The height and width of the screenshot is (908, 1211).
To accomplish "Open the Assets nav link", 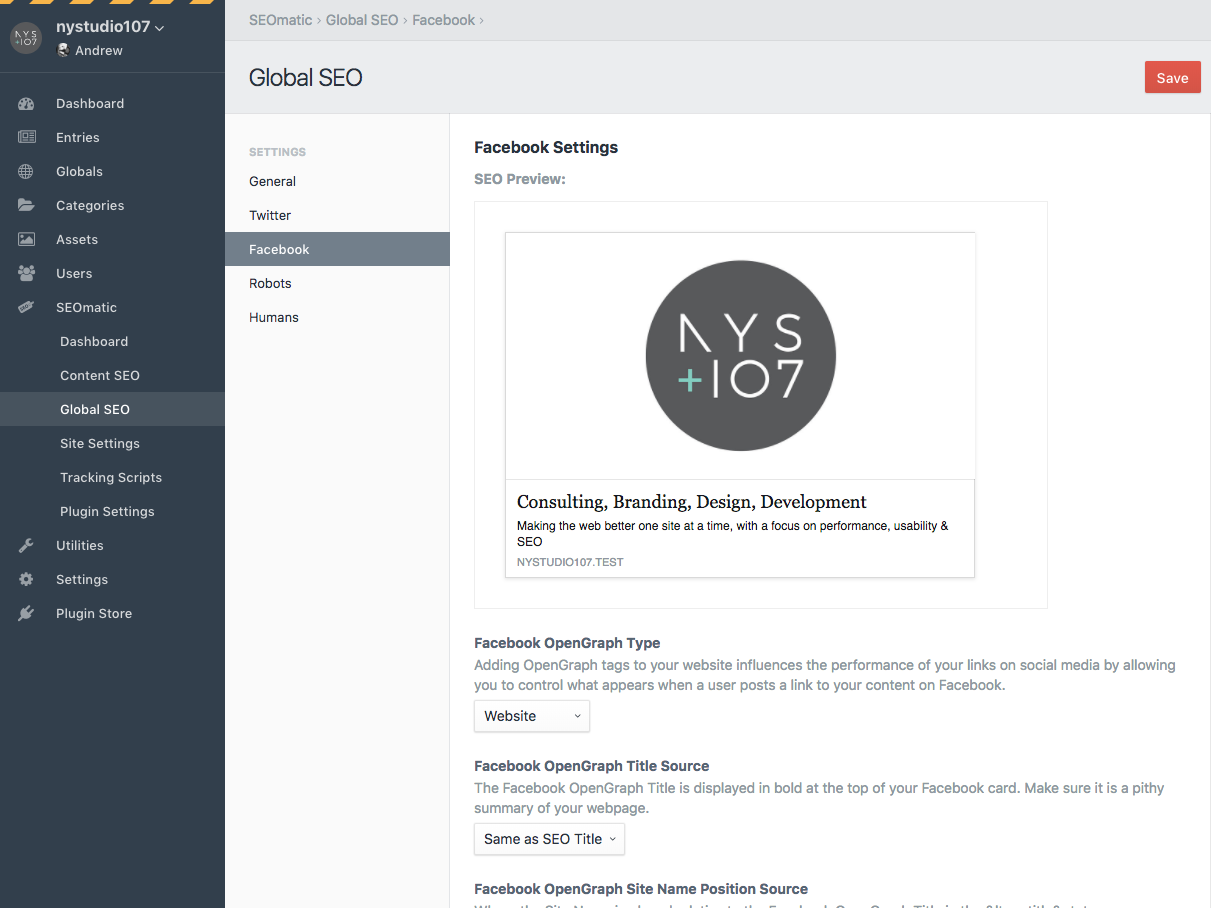I will point(77,239).
